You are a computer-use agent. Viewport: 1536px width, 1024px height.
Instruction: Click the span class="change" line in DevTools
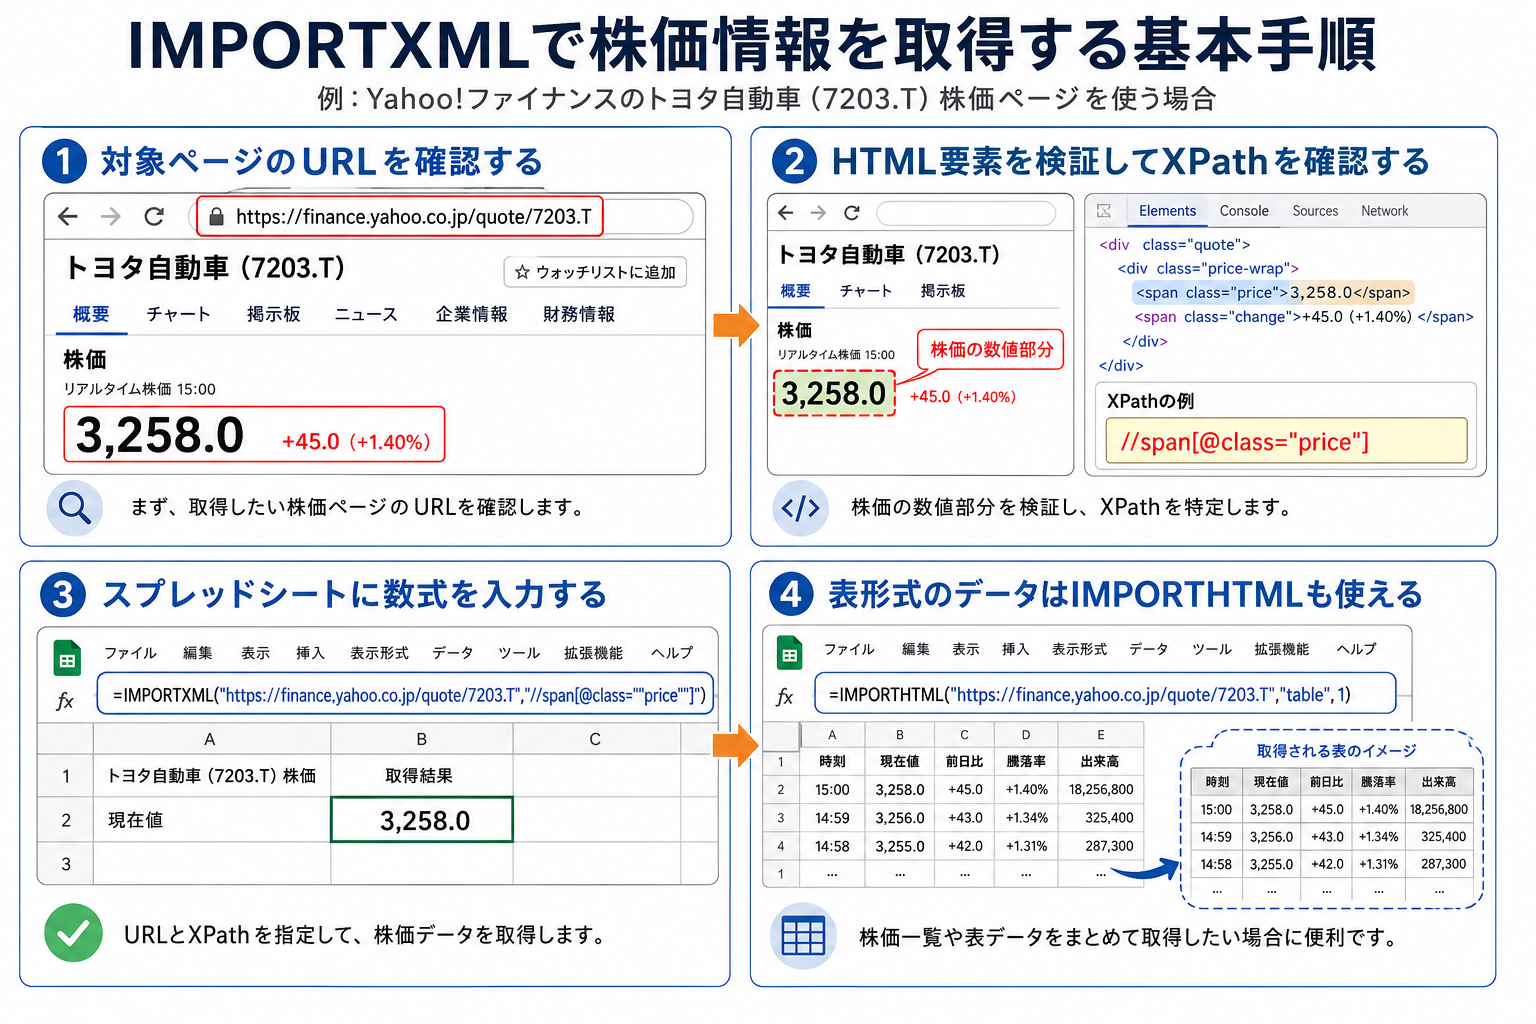click(1304, 317)
